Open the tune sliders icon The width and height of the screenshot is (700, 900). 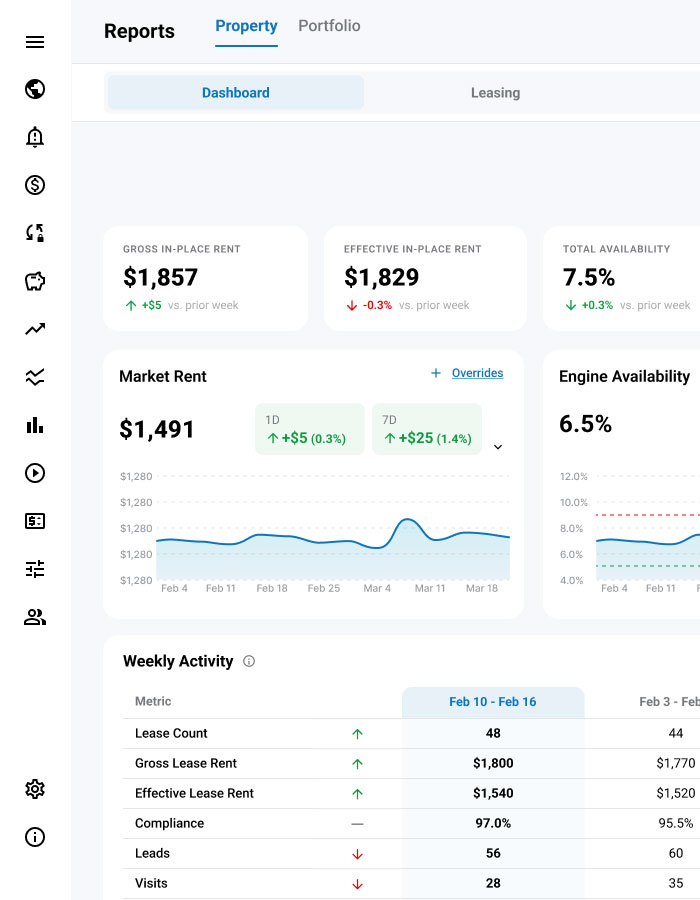point(35,569)
